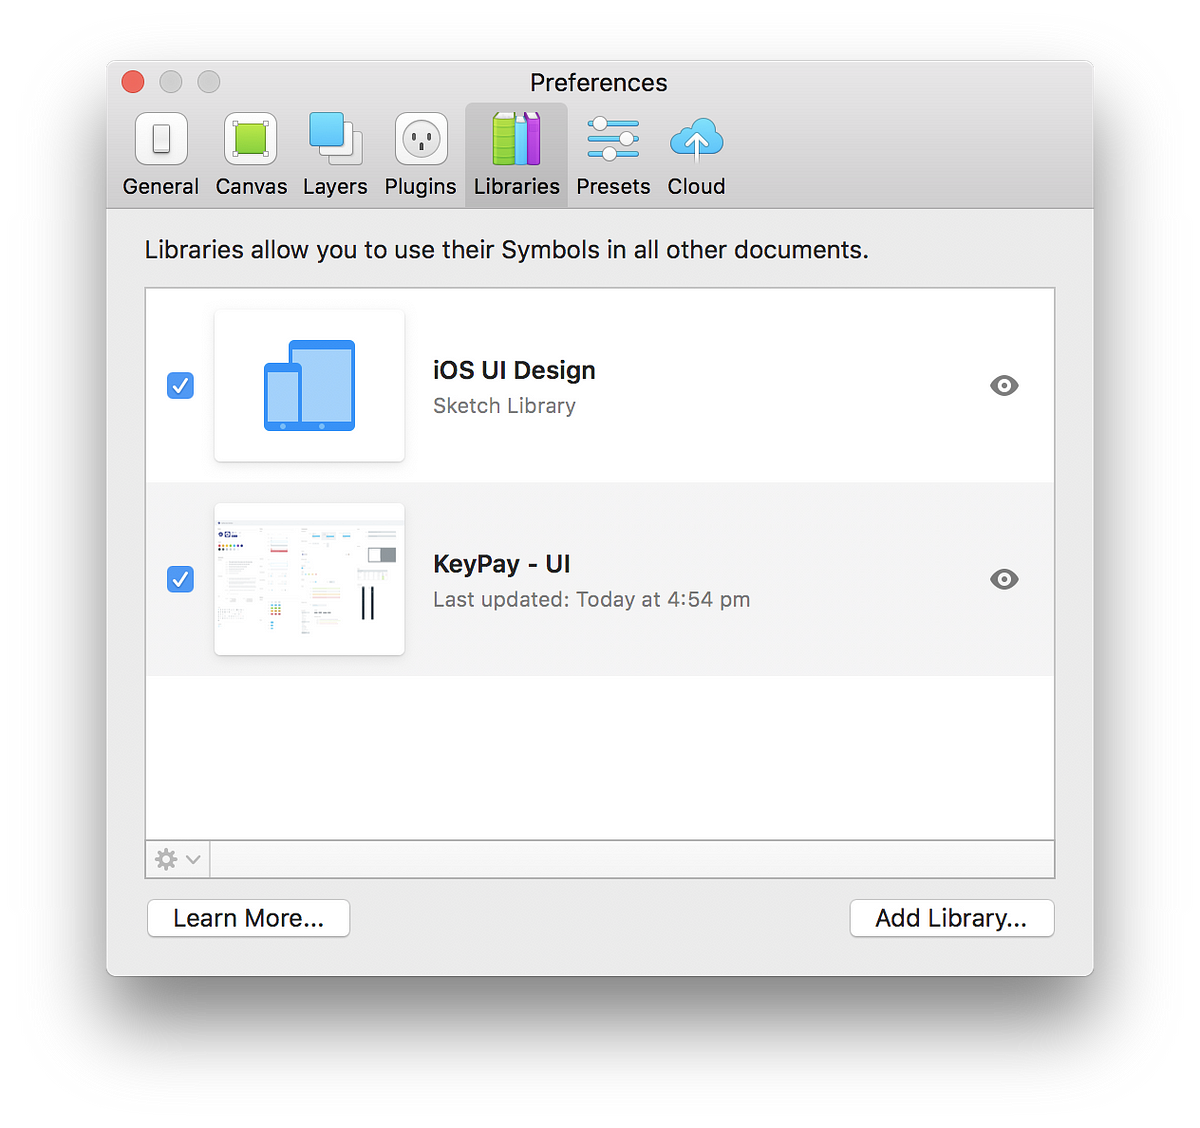
Task: Select the Libraries preferences tab
Action: coord(516,155)
